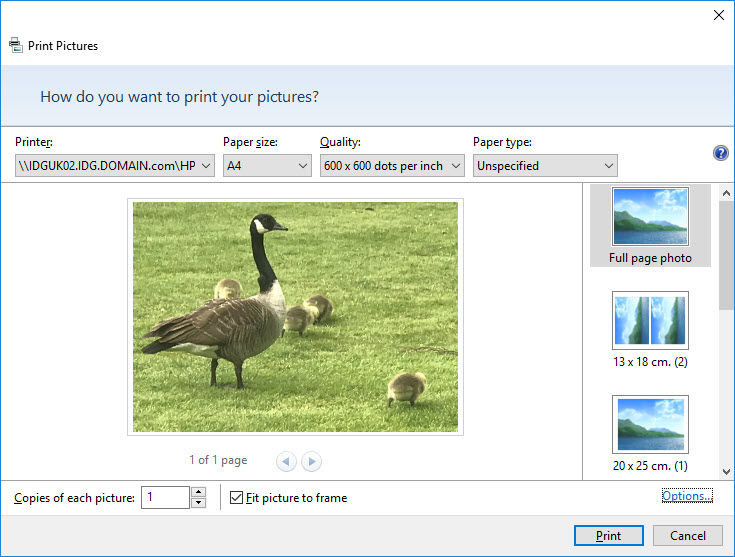Click the copies of each picture field
735x557 pixels.
pos(164,497)
